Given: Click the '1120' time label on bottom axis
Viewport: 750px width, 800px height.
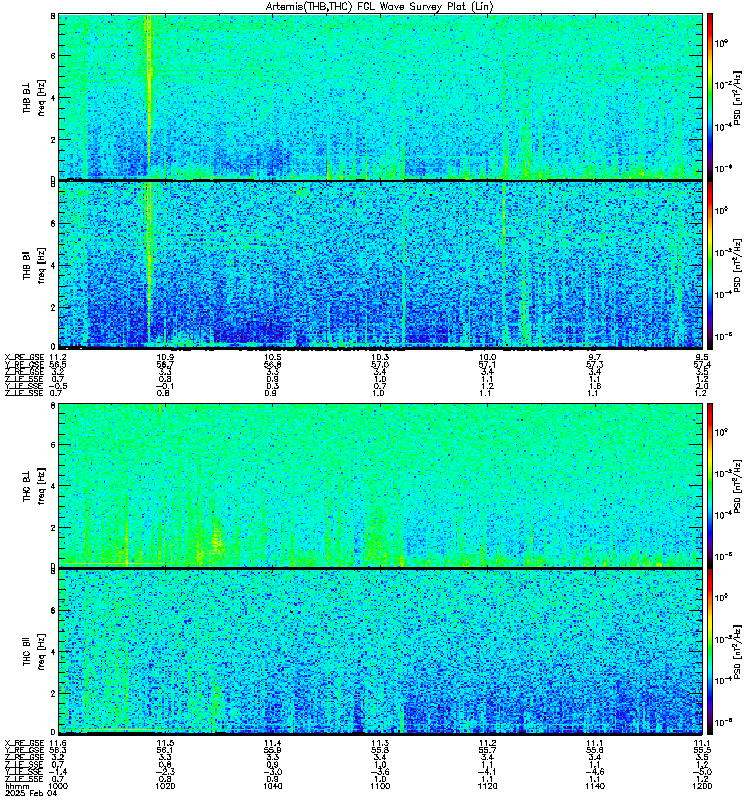Looking at the screenshot, I should (x=487, y=786).
